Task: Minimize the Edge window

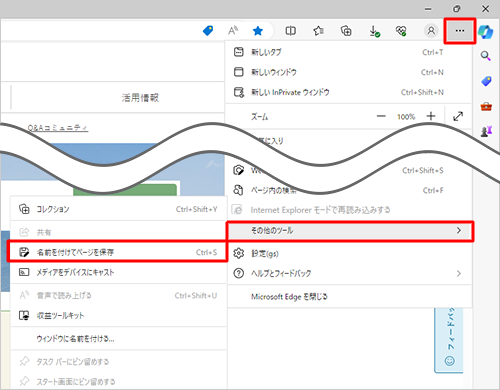Action: [x=428, y=9]
